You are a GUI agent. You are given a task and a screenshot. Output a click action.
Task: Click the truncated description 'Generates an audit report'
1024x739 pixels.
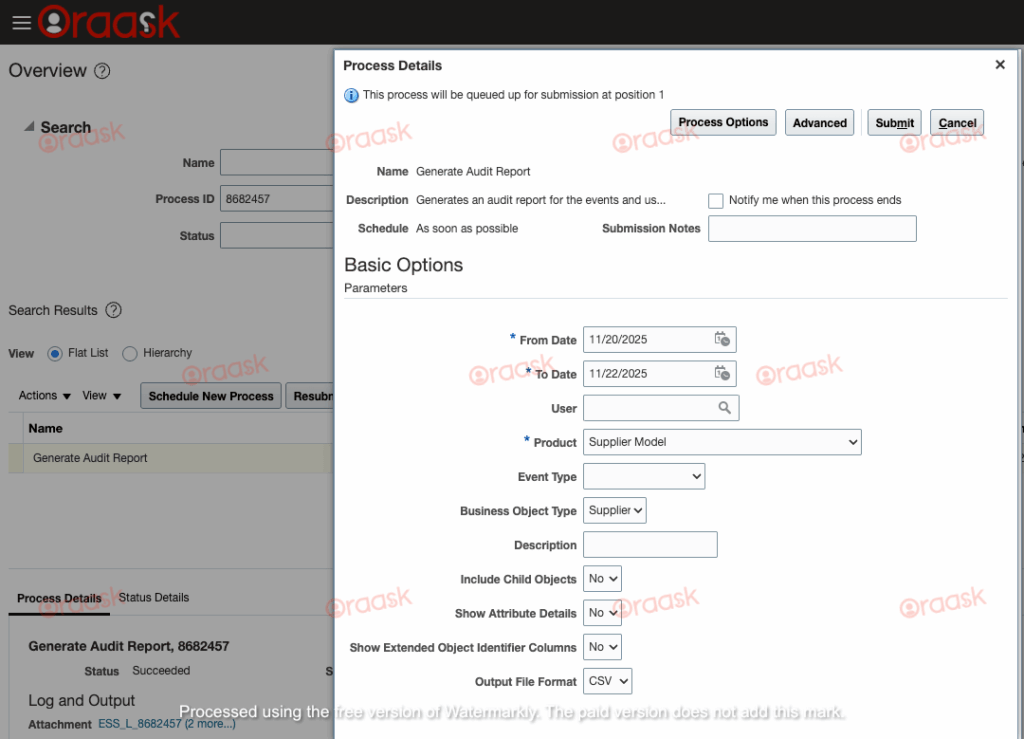click(541, 200)
